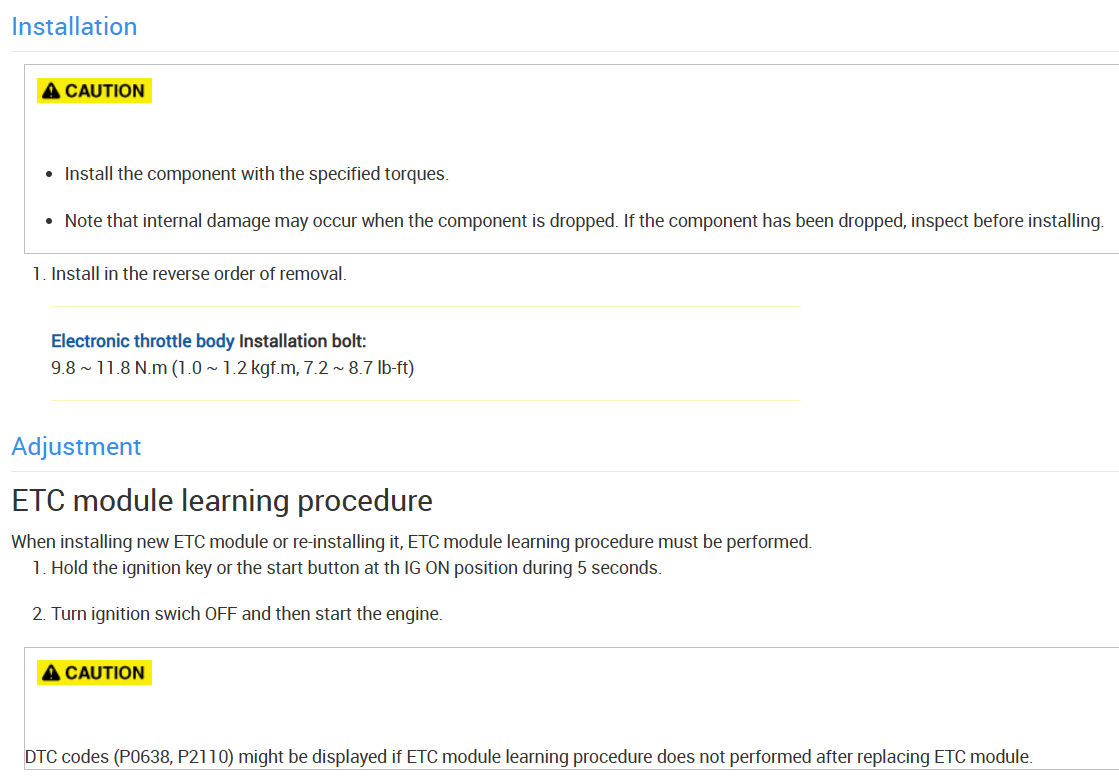Click the reverse order of removal step
1119x783 pixels.
199,273
